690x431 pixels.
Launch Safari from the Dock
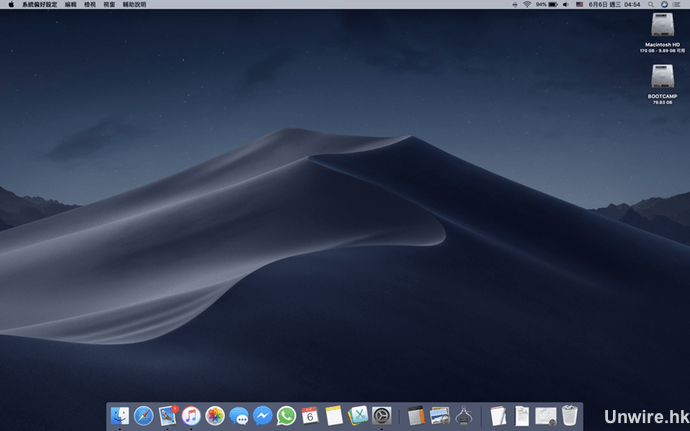(x=143, y=416)
